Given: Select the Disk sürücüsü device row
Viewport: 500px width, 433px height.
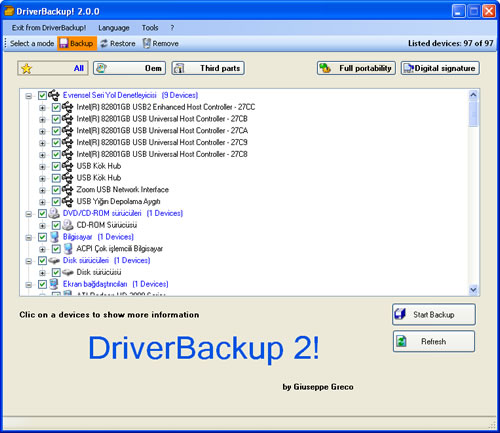Looking at the screenshot, I should coord(99,272).
